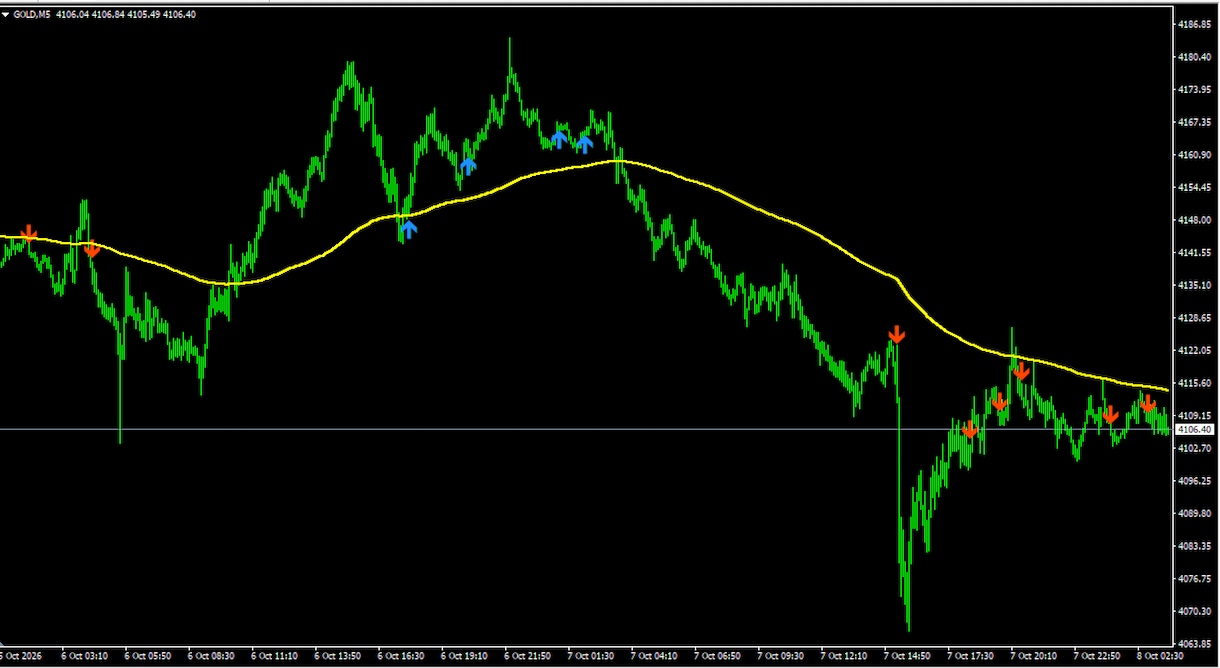
Task: Click the highlighted current price tag 4106.40
Action: [1194, 429]
